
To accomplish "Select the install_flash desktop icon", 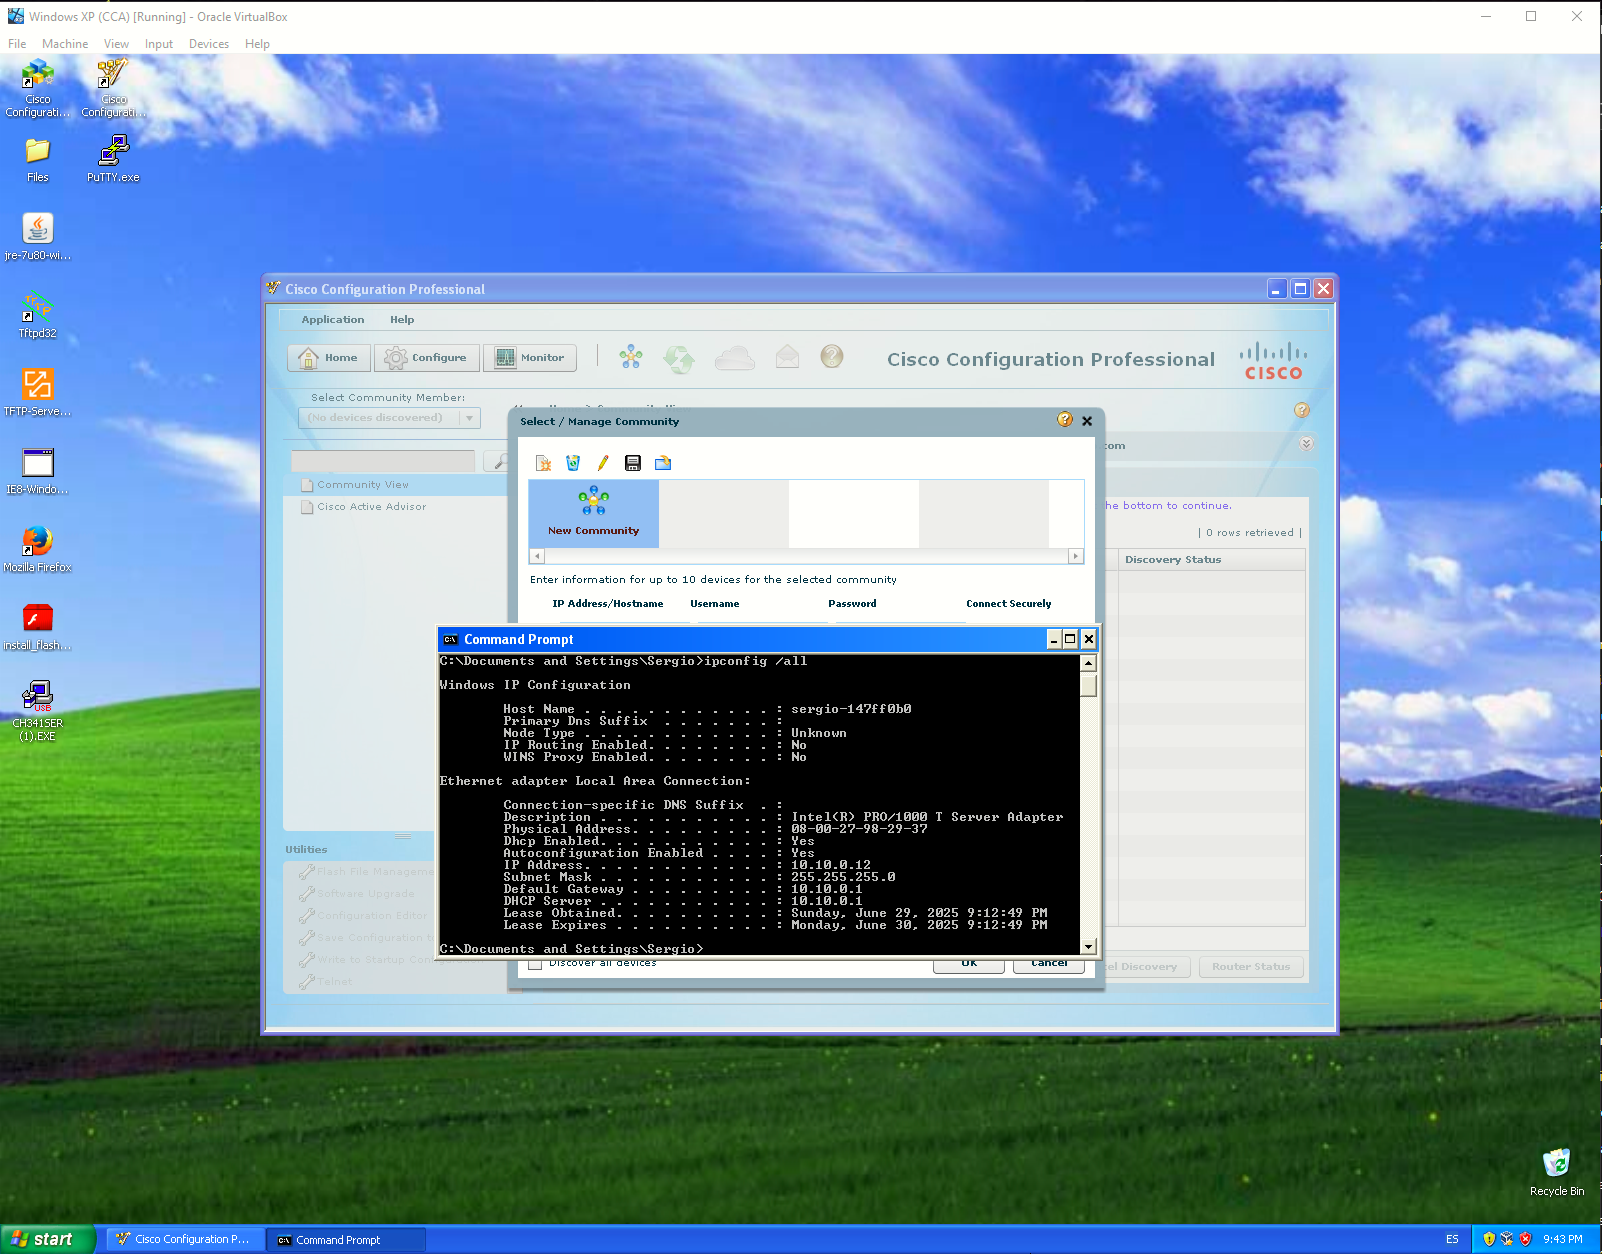I will pos(38,627).
